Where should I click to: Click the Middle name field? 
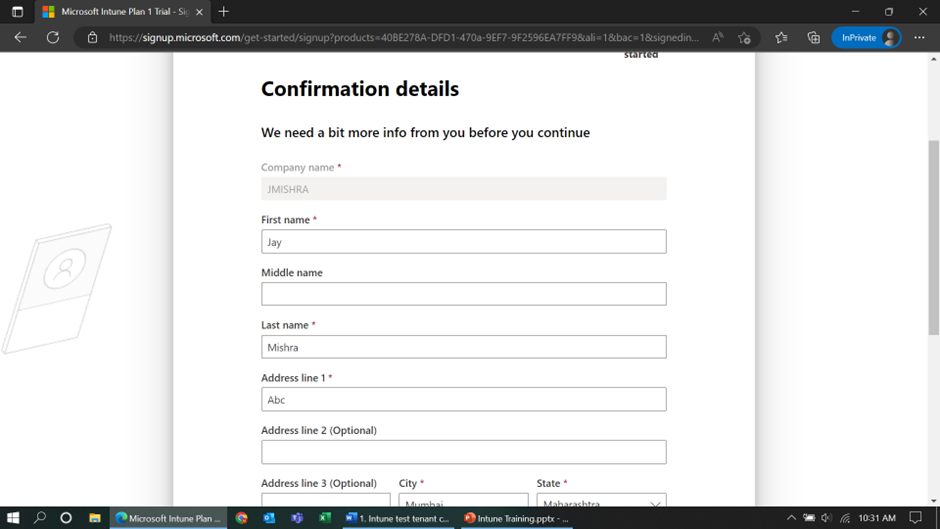coord(463,294)
